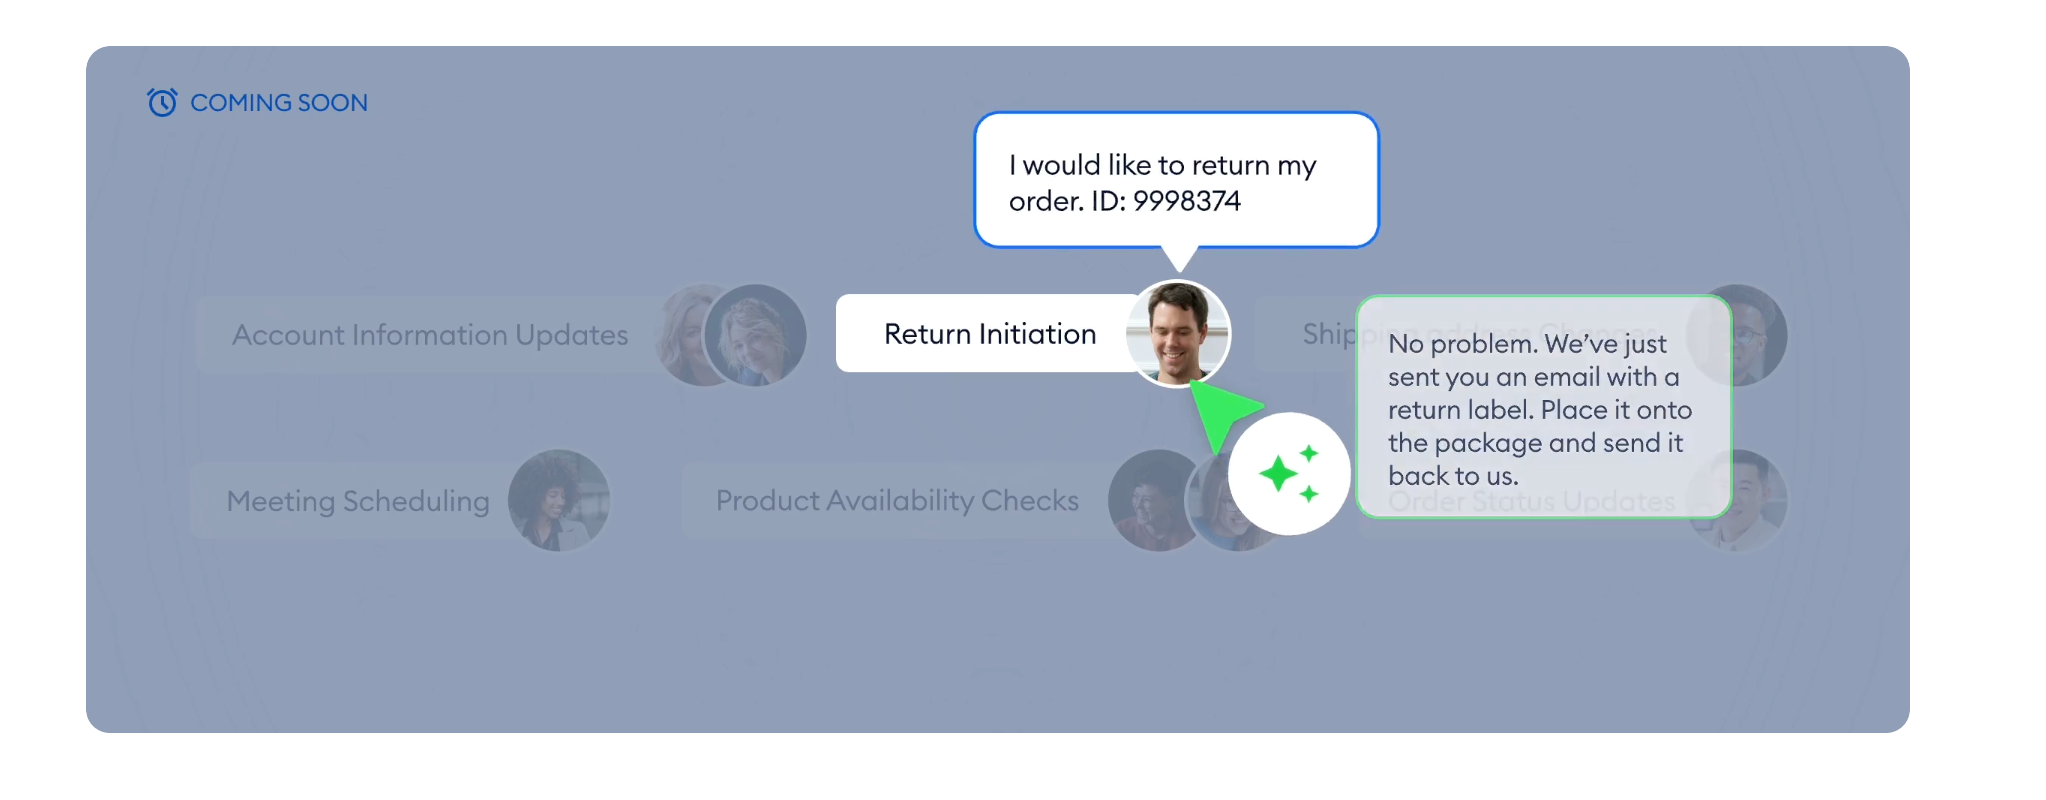This screenshot has width=2046, height=800.
Task: Click the blonde woman avatar next to Account Information Updates
Action: [755, 335]
